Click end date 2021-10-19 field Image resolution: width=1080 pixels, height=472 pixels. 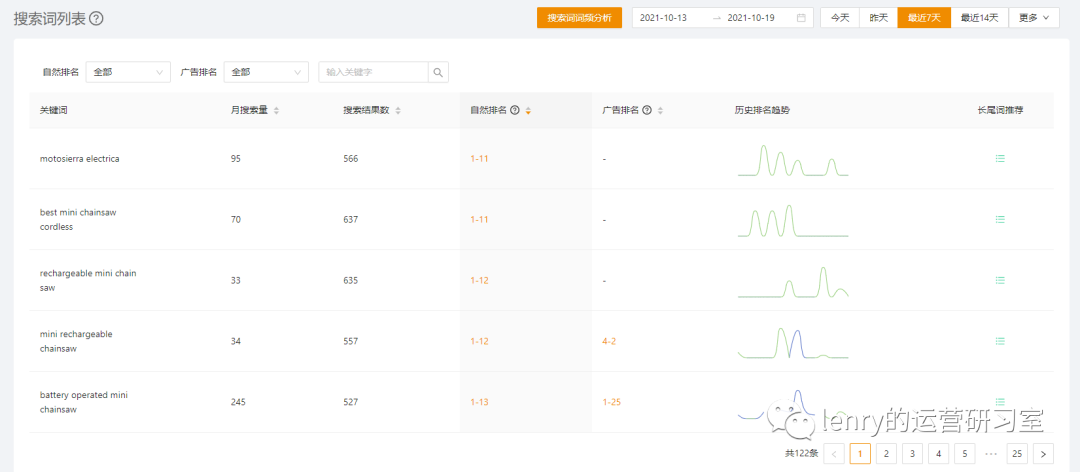tap(751, 18)
